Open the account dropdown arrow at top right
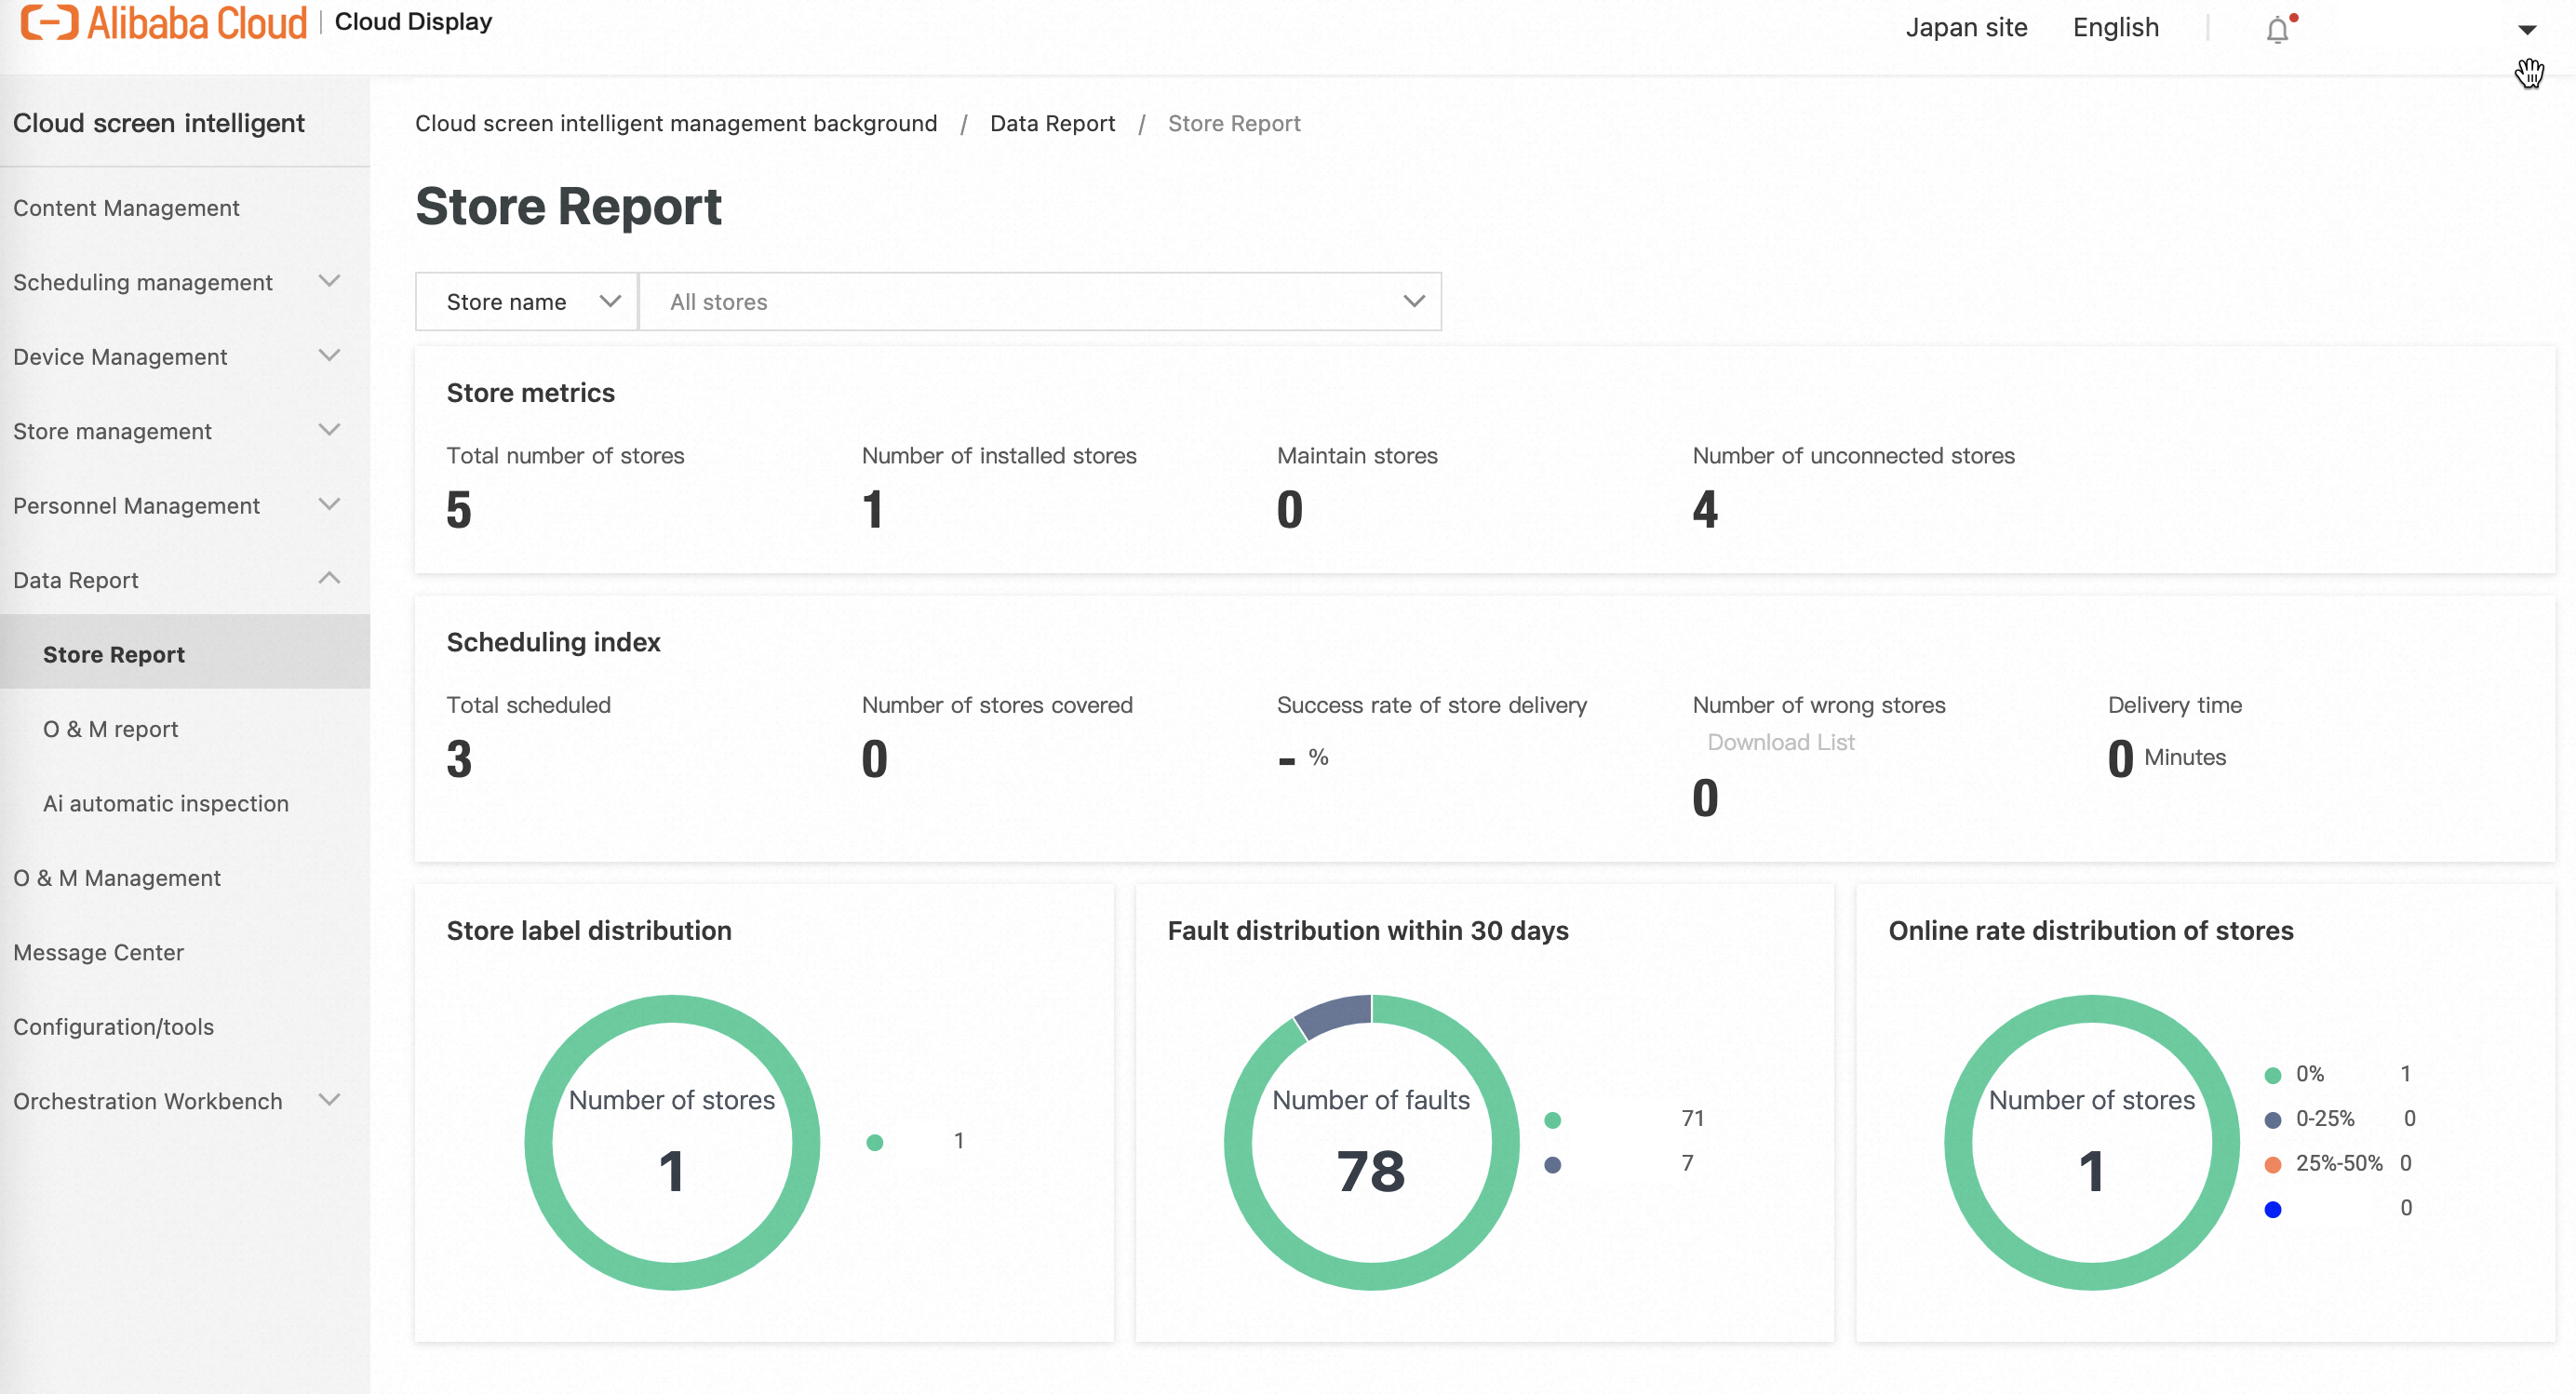This screenshot has height=1394, width=2576. click(2527, 30)
